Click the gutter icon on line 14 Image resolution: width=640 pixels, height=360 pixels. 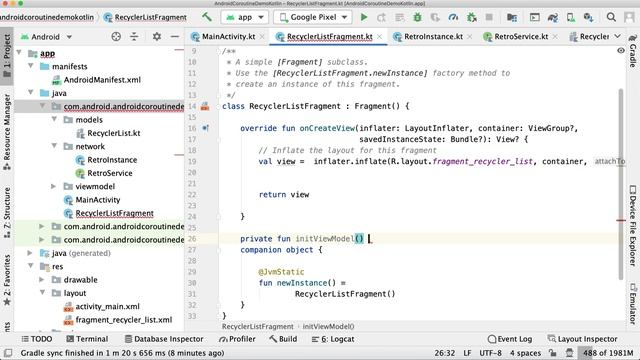click(205, 107)
